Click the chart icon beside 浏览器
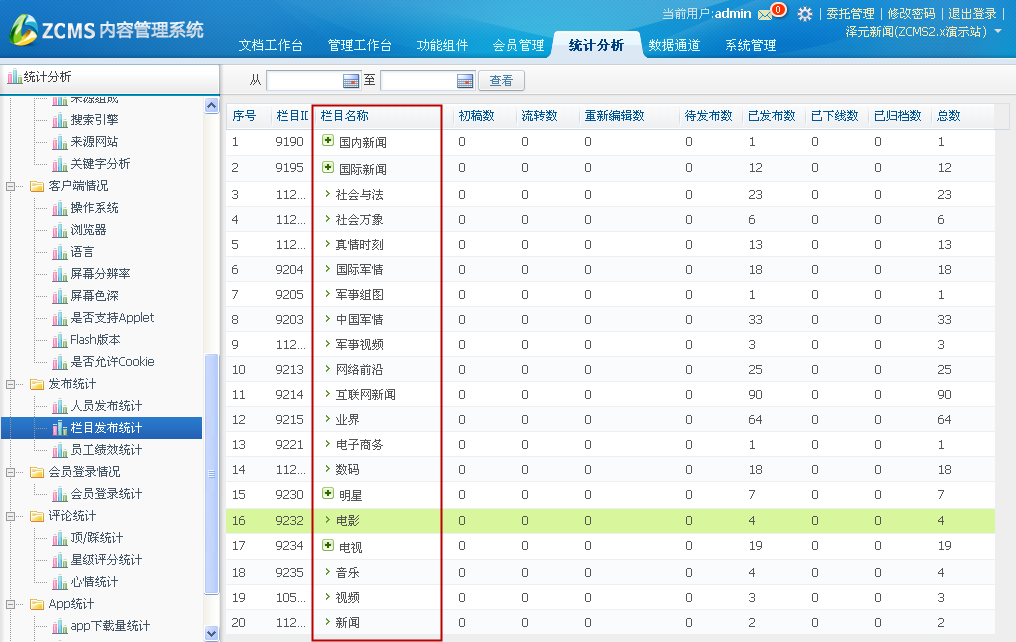 60,230
